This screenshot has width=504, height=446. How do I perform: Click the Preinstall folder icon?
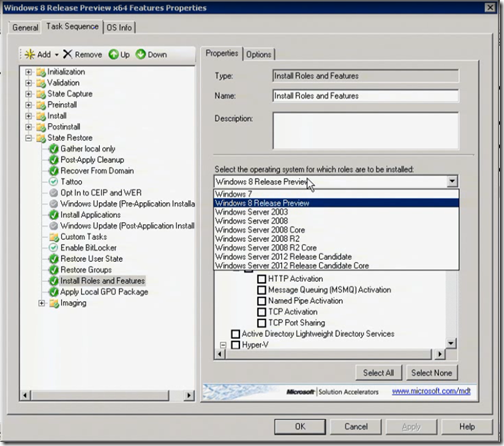[41, 105]
